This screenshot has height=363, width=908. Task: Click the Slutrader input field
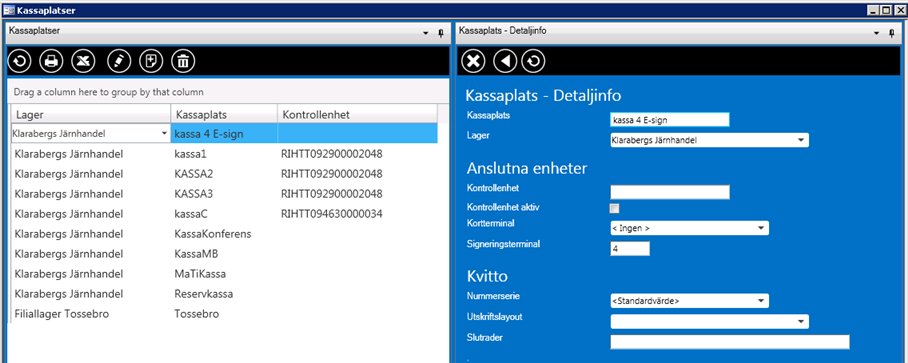pyautogui.click(x=730, y=342)
